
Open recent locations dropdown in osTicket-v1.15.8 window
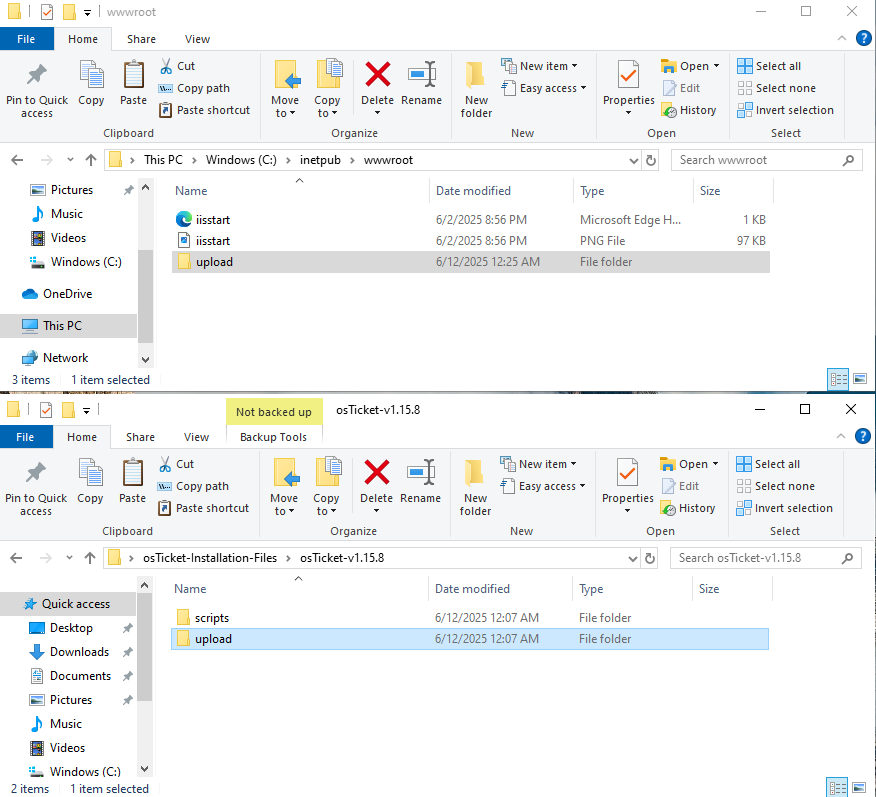(x=69, y=558)
